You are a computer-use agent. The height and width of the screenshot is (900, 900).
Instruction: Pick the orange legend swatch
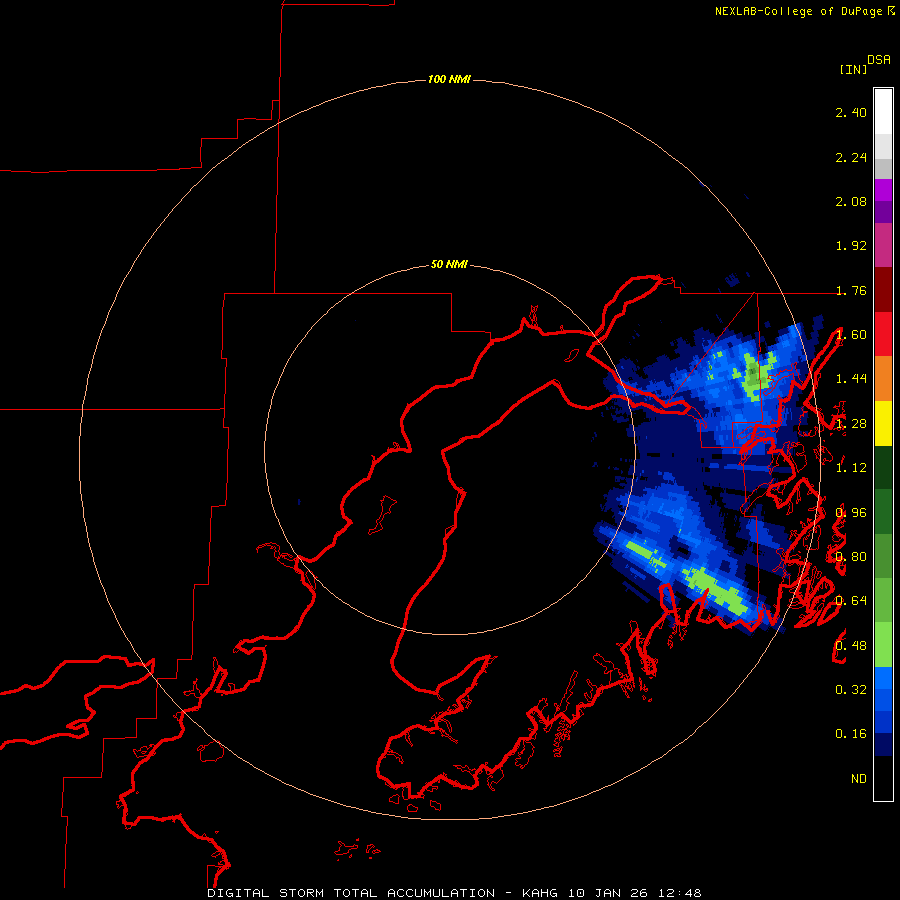[x=883, y=378]
